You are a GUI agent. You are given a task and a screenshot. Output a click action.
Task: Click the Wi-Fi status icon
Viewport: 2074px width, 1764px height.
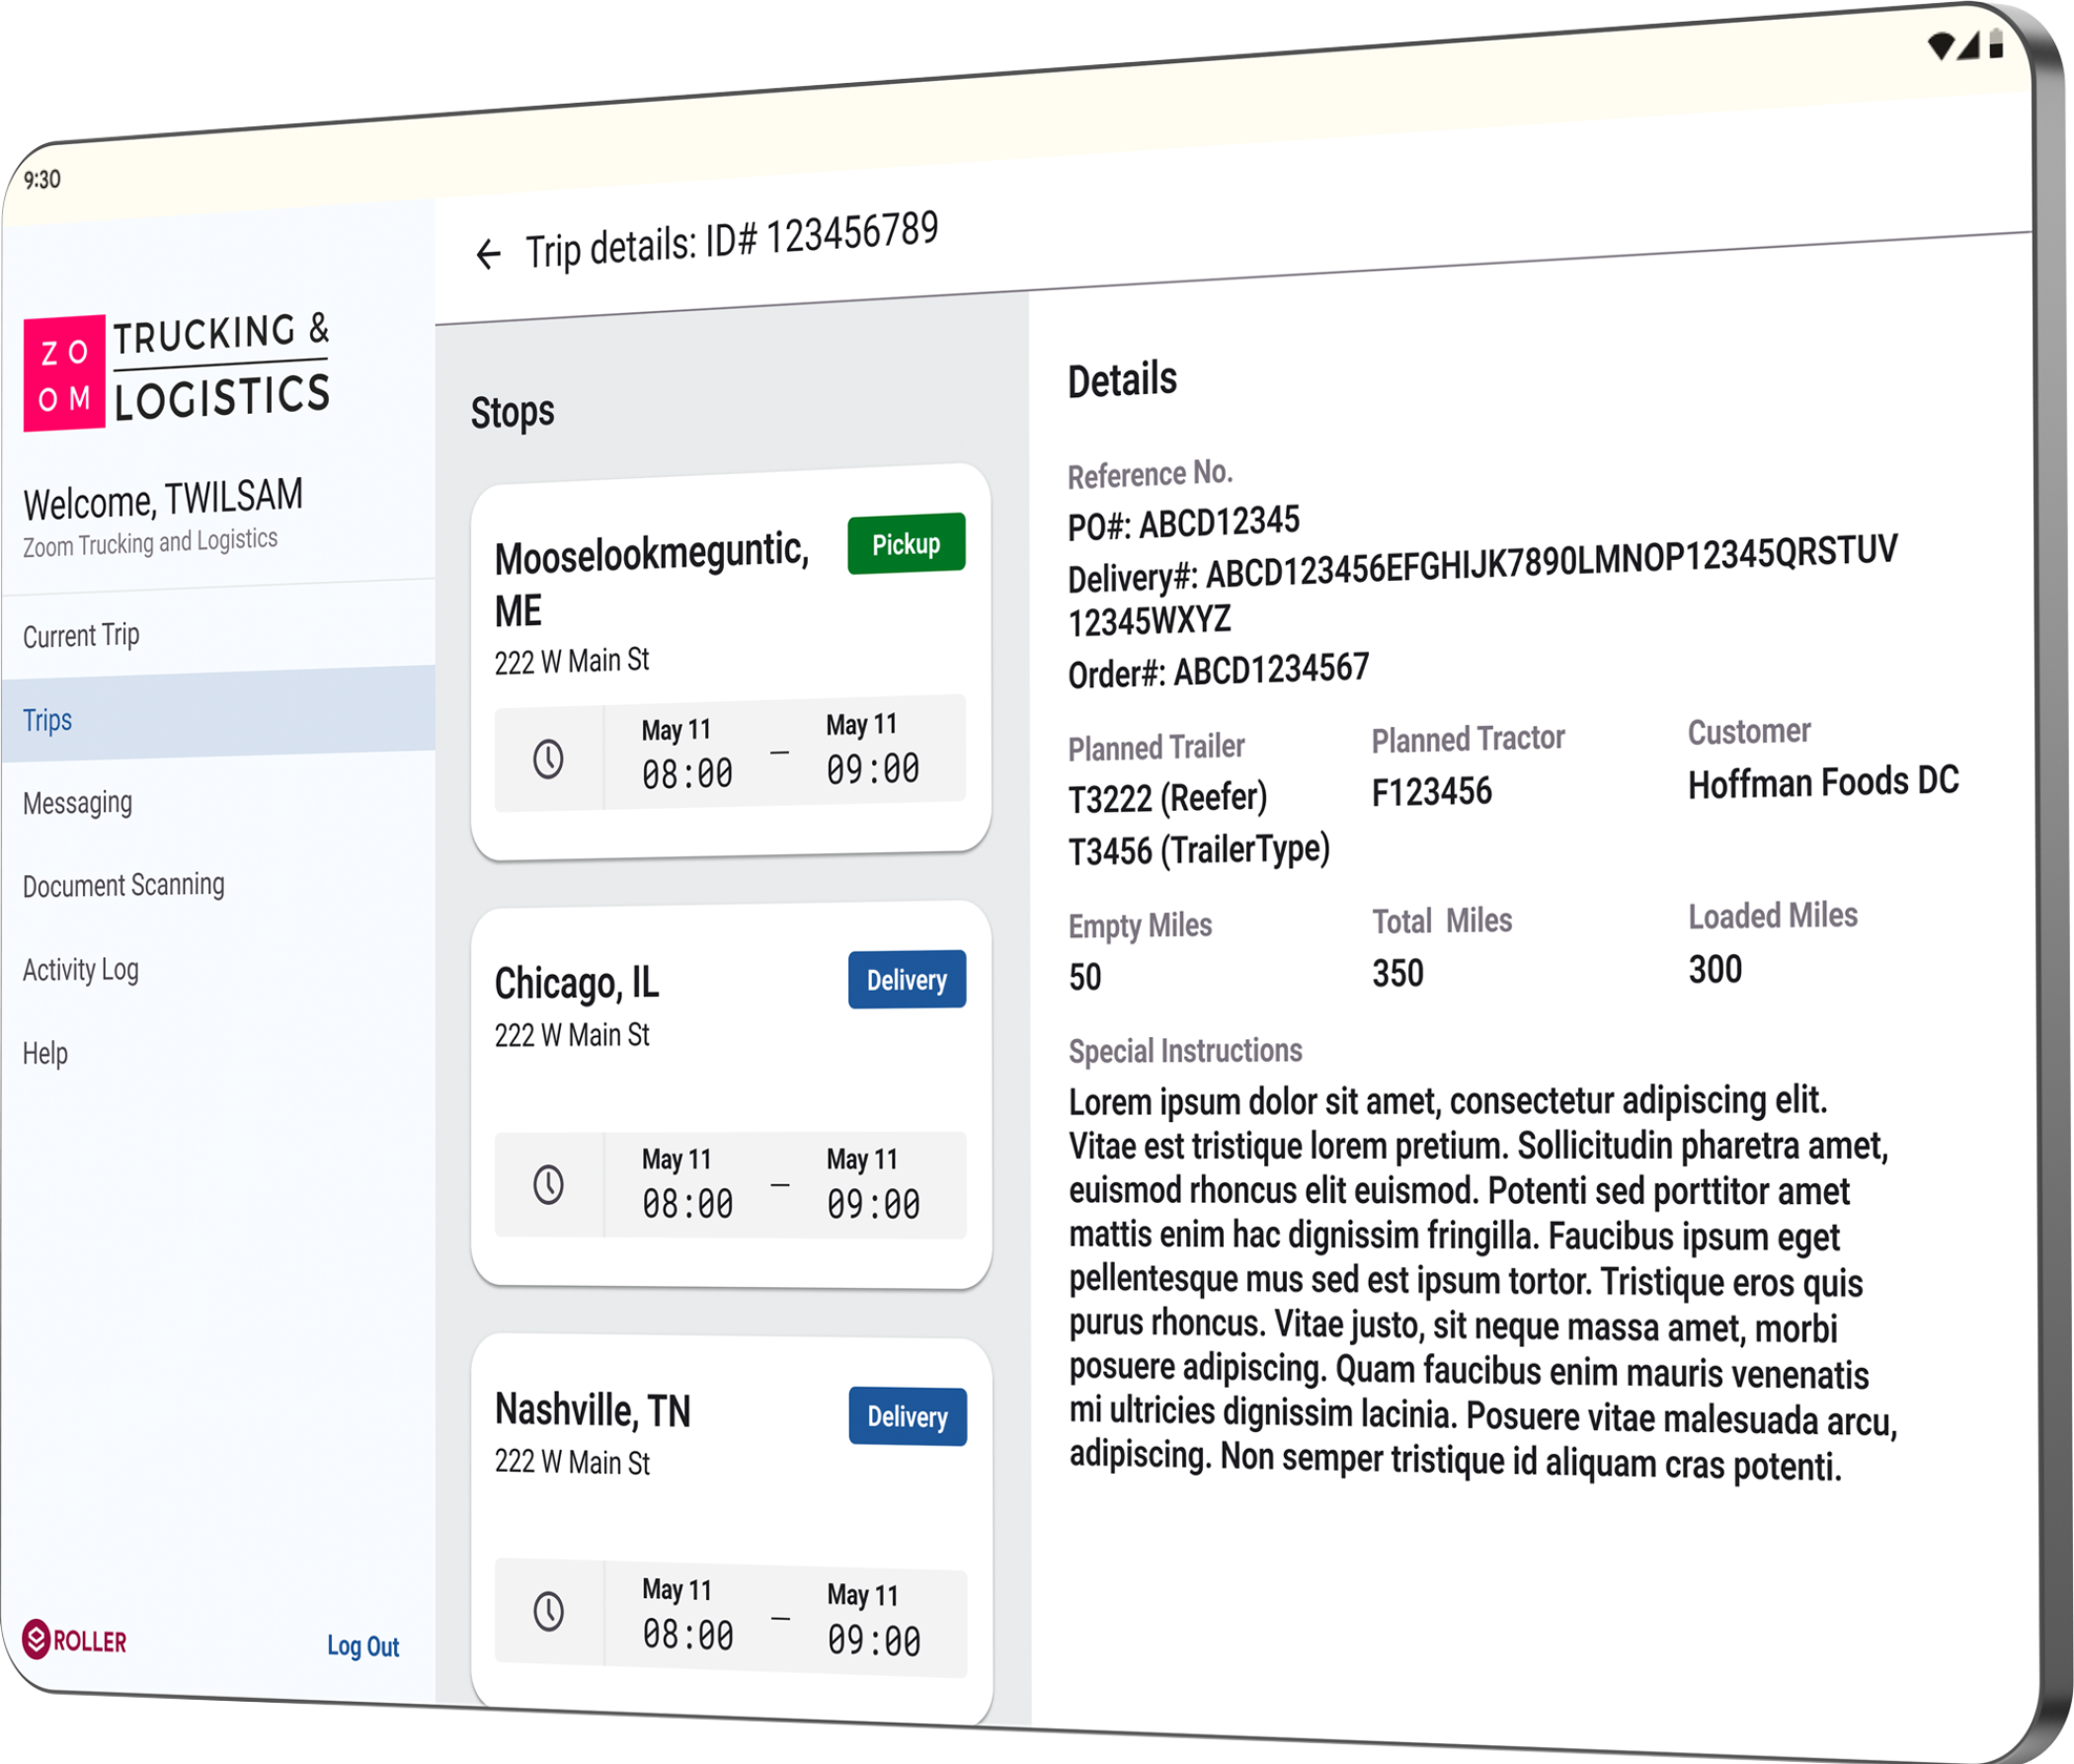coord(1940,46)
